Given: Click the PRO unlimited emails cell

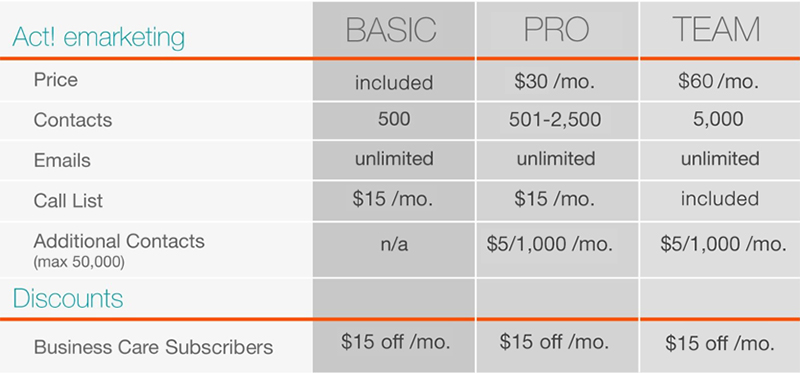Looking at the screenshot, I should pos(556,159).
